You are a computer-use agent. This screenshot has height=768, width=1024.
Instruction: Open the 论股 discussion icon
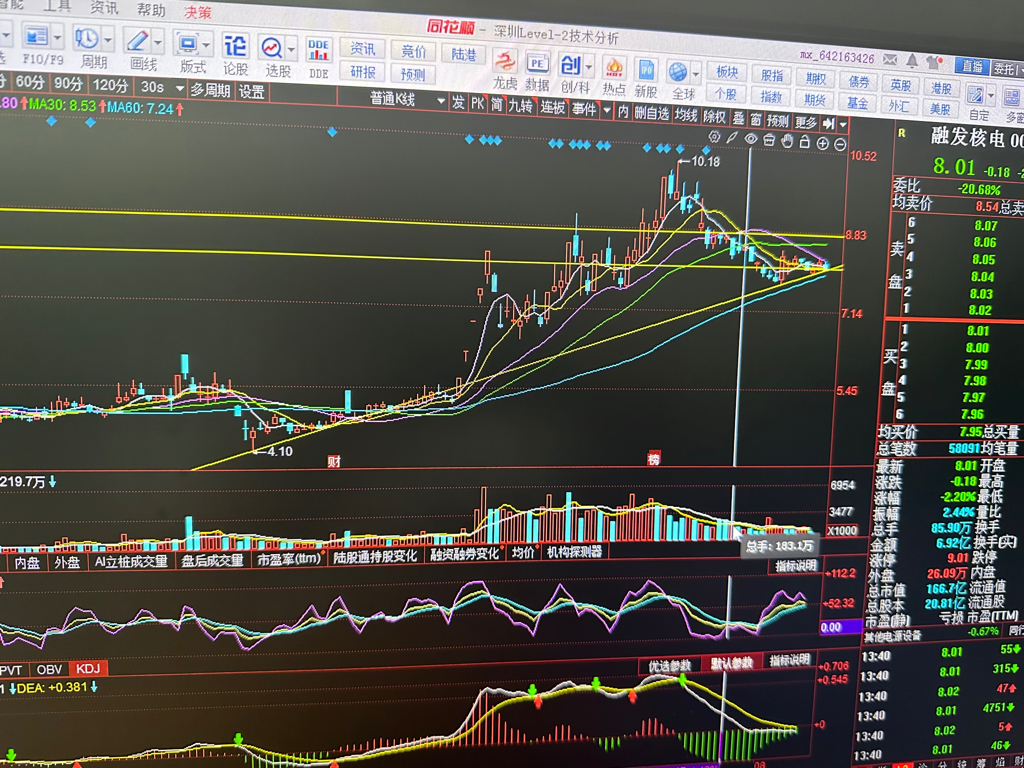pyautogui.click(x=235, y=46)
